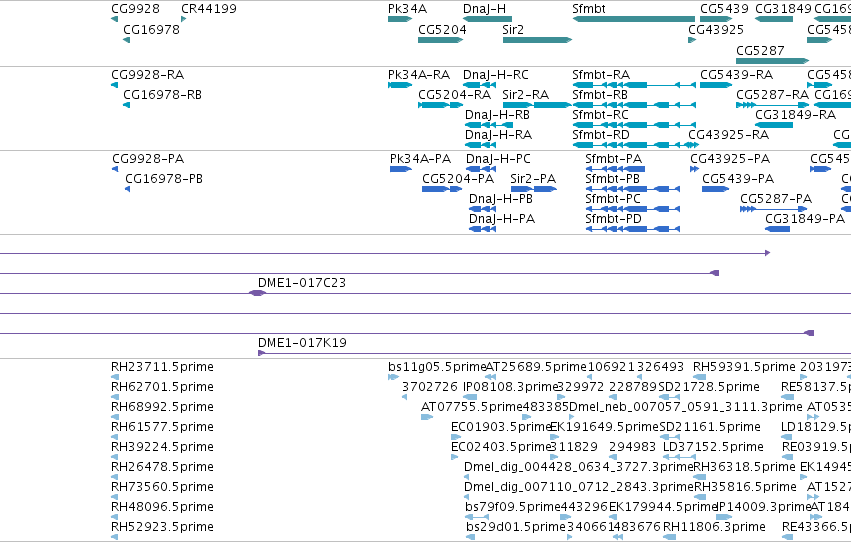Screen dimensions: 851x542
Task: Select the DnaJ-H gene label
Action: 485,9
